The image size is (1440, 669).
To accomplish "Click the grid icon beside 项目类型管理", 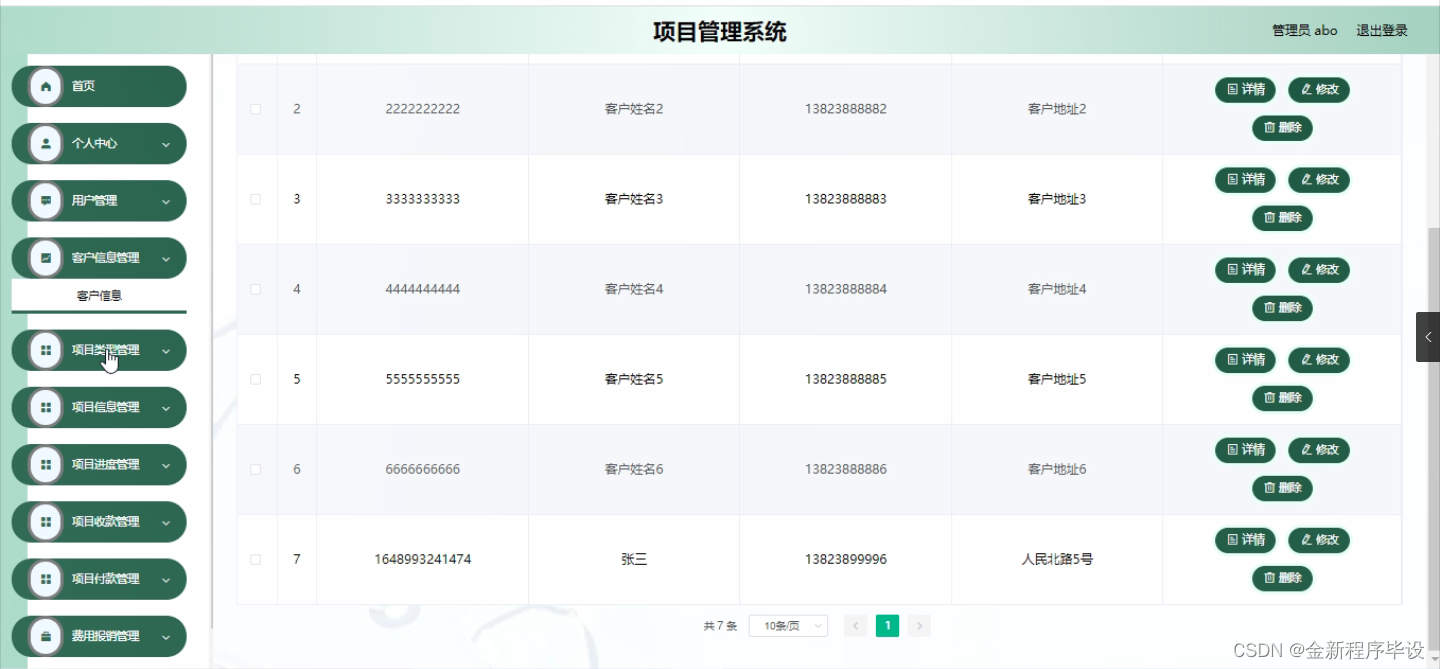I will pyautogui.click(x=44, y=350).
